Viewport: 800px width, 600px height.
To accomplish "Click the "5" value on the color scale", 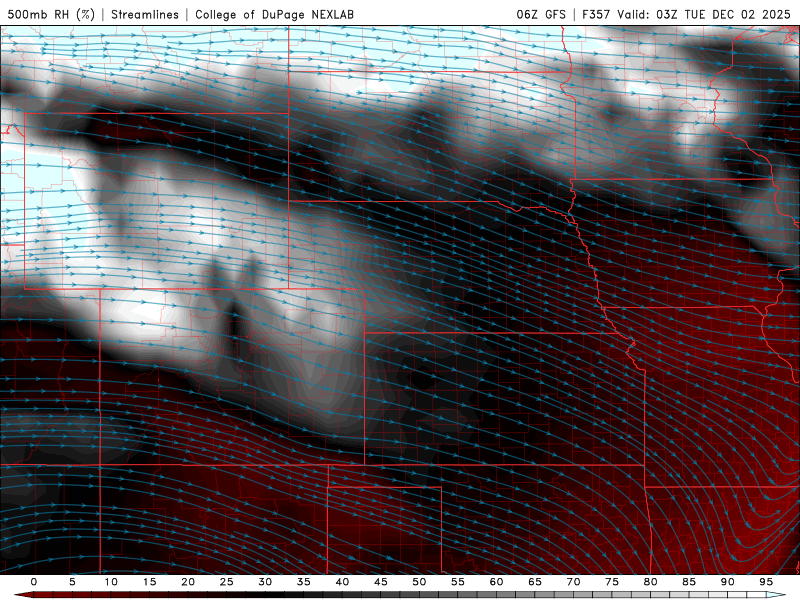I will tap(72, 582).
